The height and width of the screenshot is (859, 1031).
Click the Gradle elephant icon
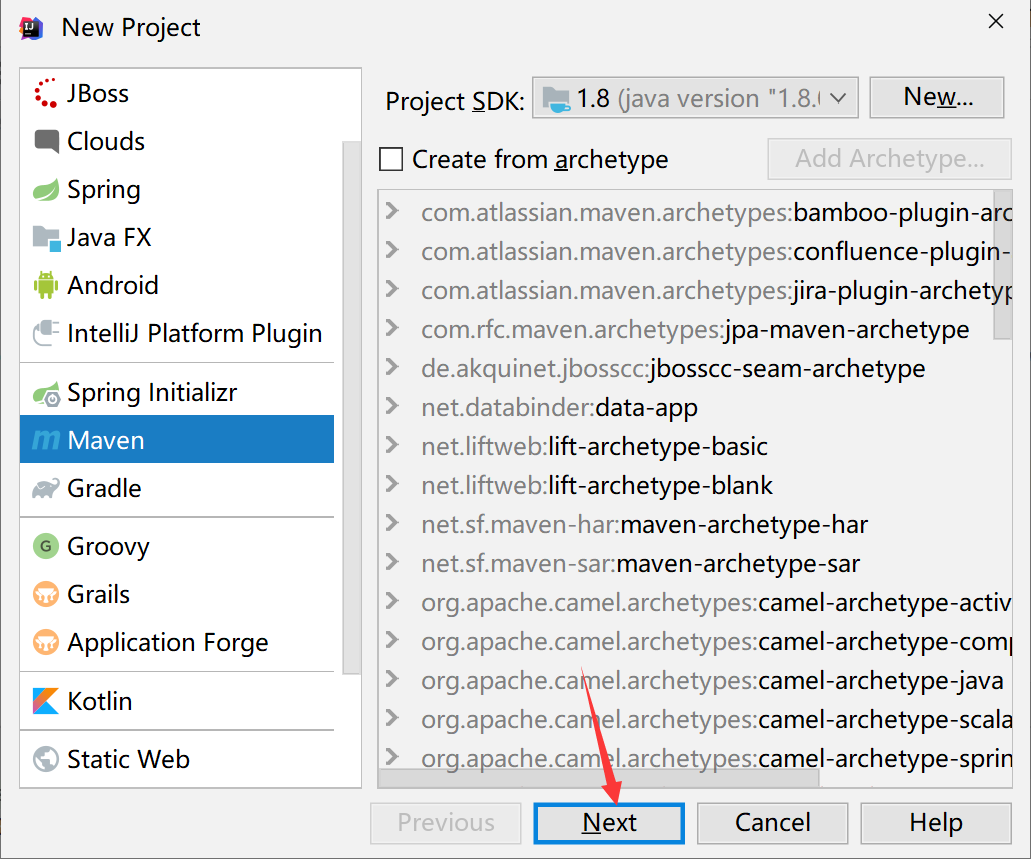point(46,489)
